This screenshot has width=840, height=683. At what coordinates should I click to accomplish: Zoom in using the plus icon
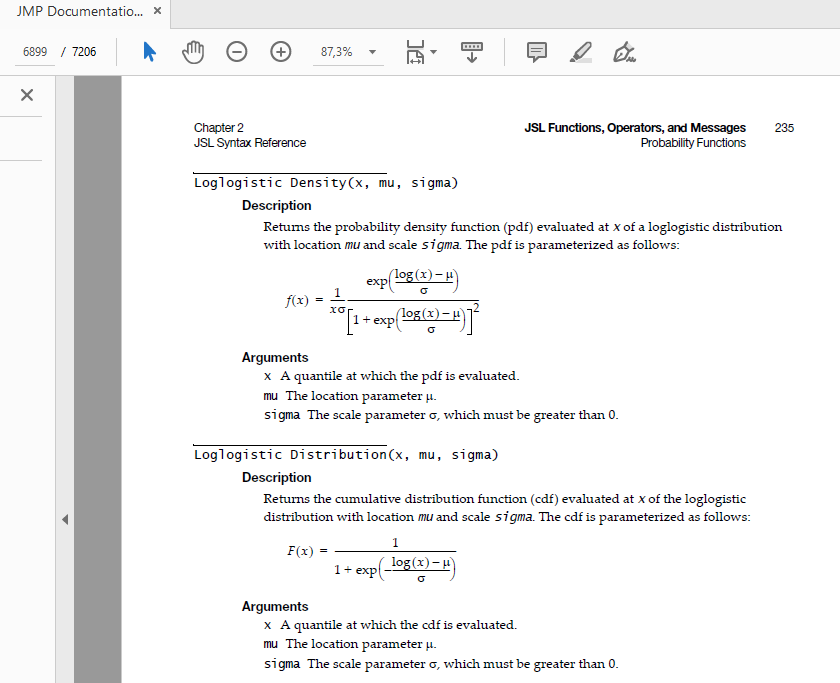tap(280, 51)
